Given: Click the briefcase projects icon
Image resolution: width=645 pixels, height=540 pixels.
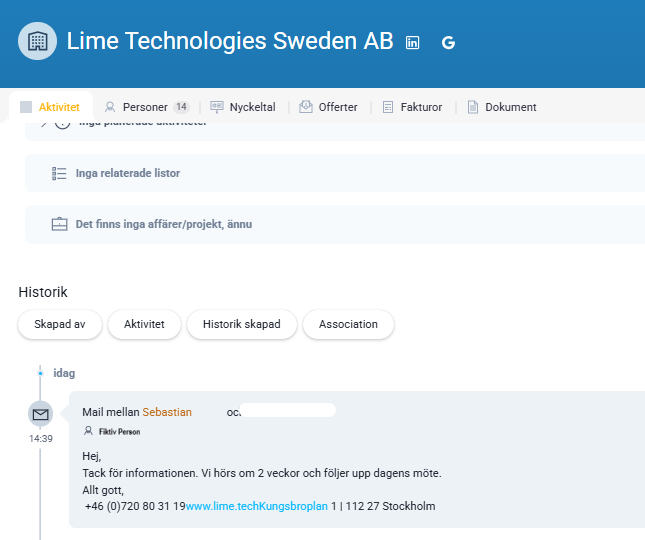Looking at the screenshot, I should click(x=59, y=224).
